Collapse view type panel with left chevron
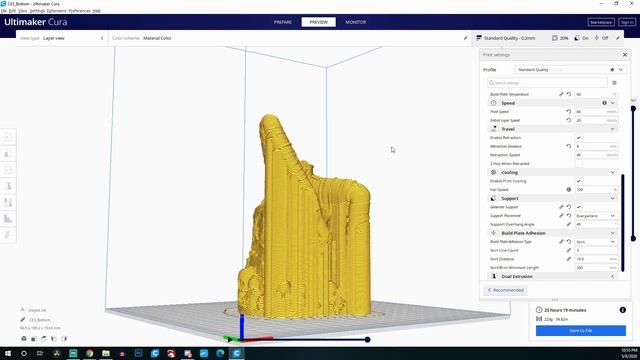Image resolution: width=640 pixels, height=360 pixels. coord(102,38)
